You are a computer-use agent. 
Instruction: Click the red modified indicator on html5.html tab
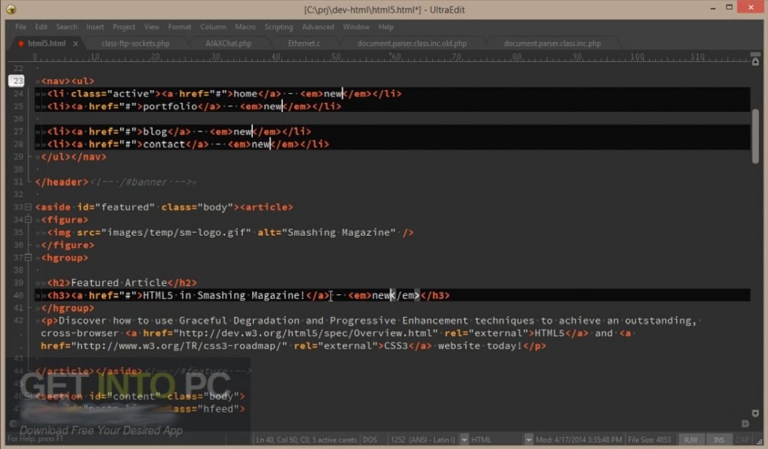pos(21,44)
